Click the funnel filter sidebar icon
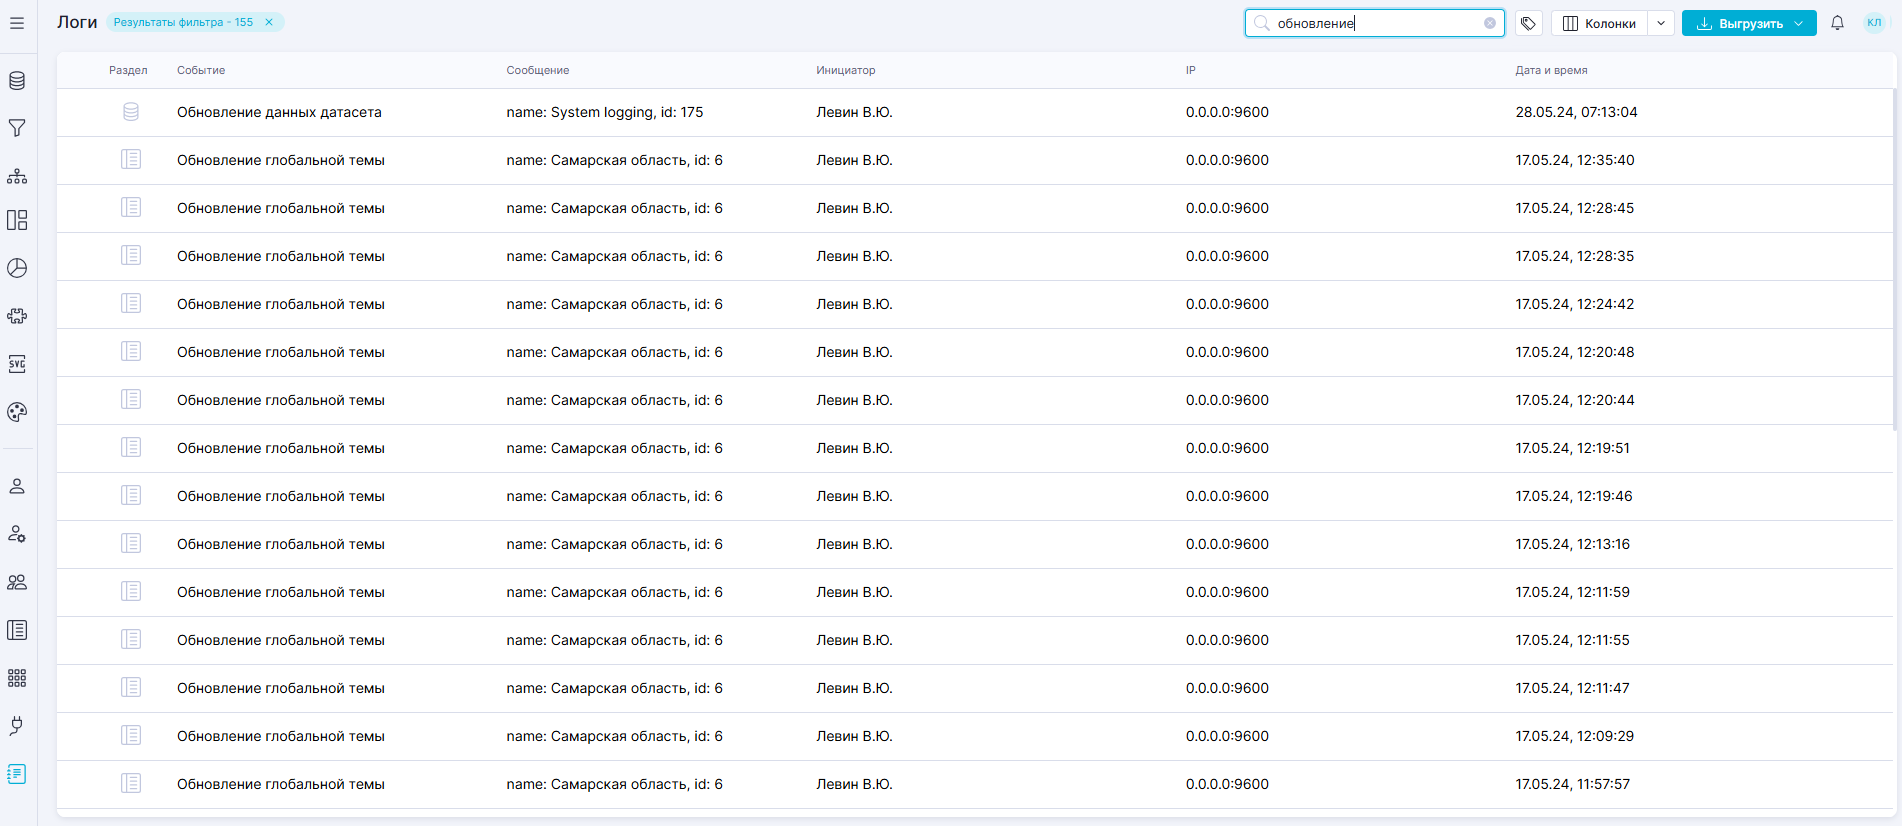This screenshot has height=826, width=1902. point(17,128)
